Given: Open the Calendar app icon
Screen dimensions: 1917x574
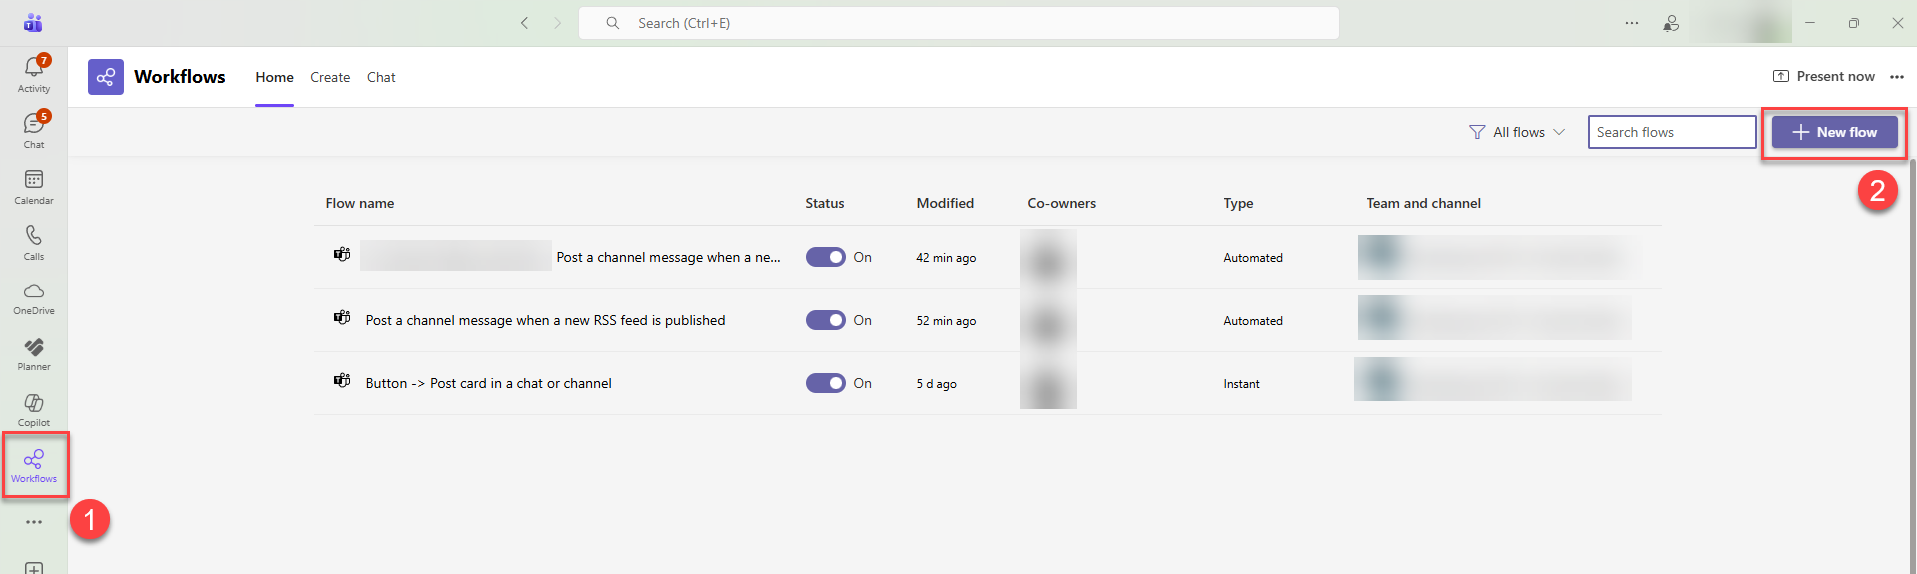Looking at the screenshot, I should [x=34, y=185].
